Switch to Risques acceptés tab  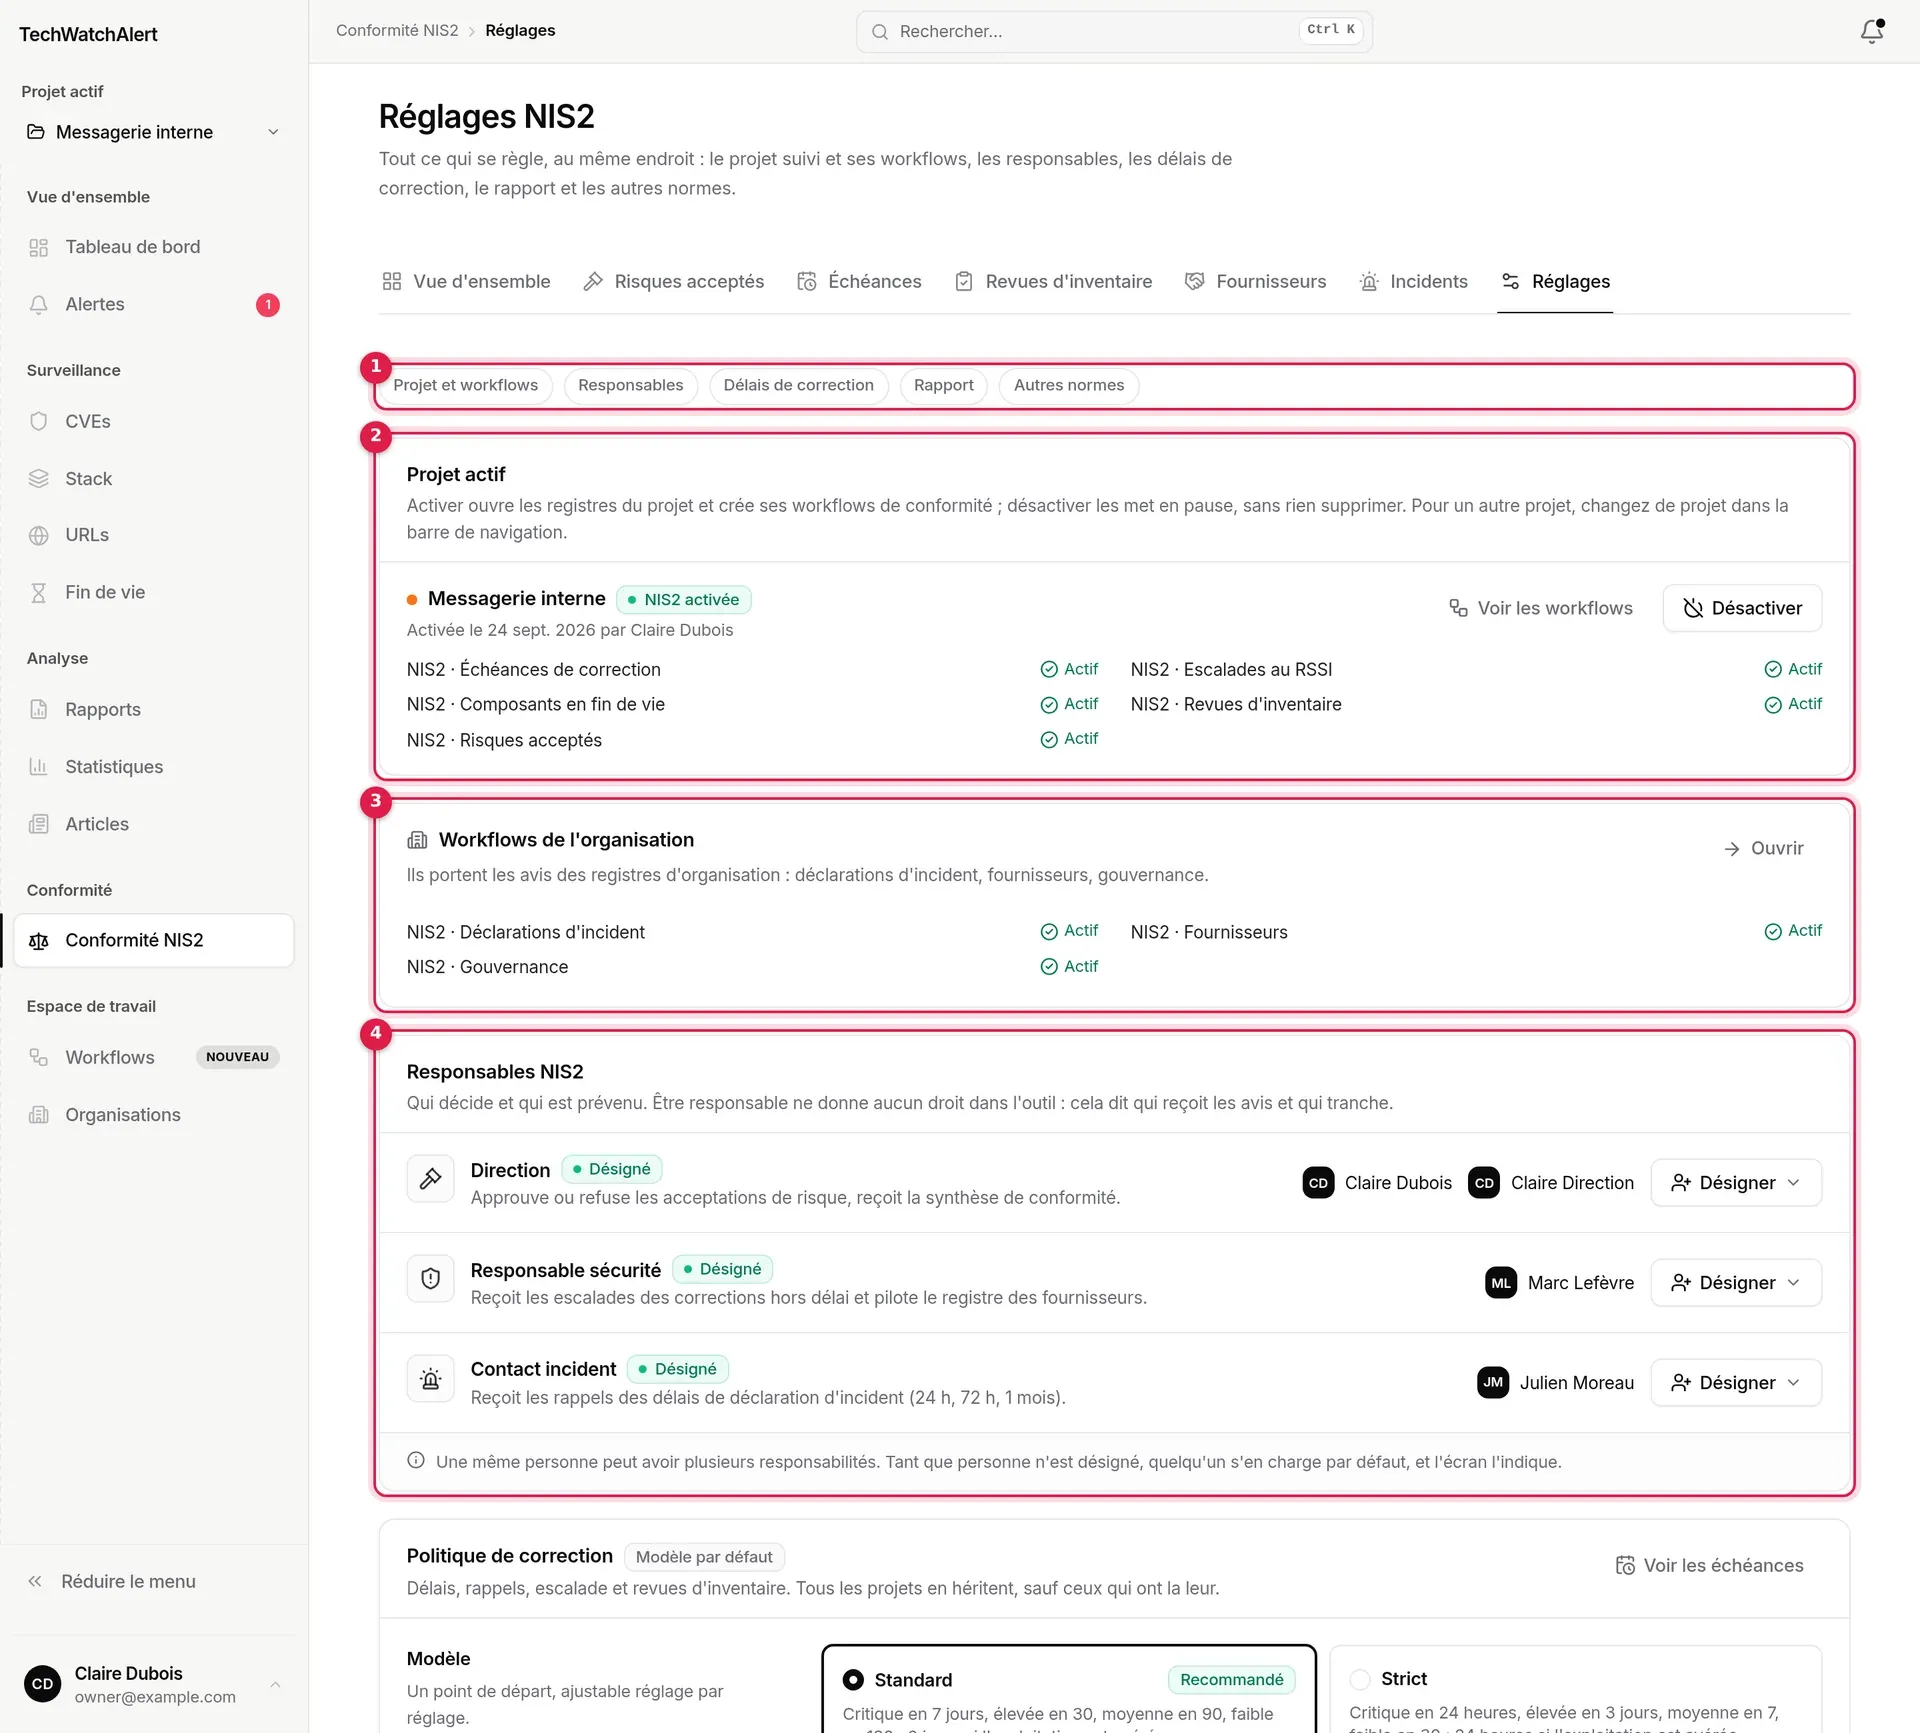(x=674, y=282)
